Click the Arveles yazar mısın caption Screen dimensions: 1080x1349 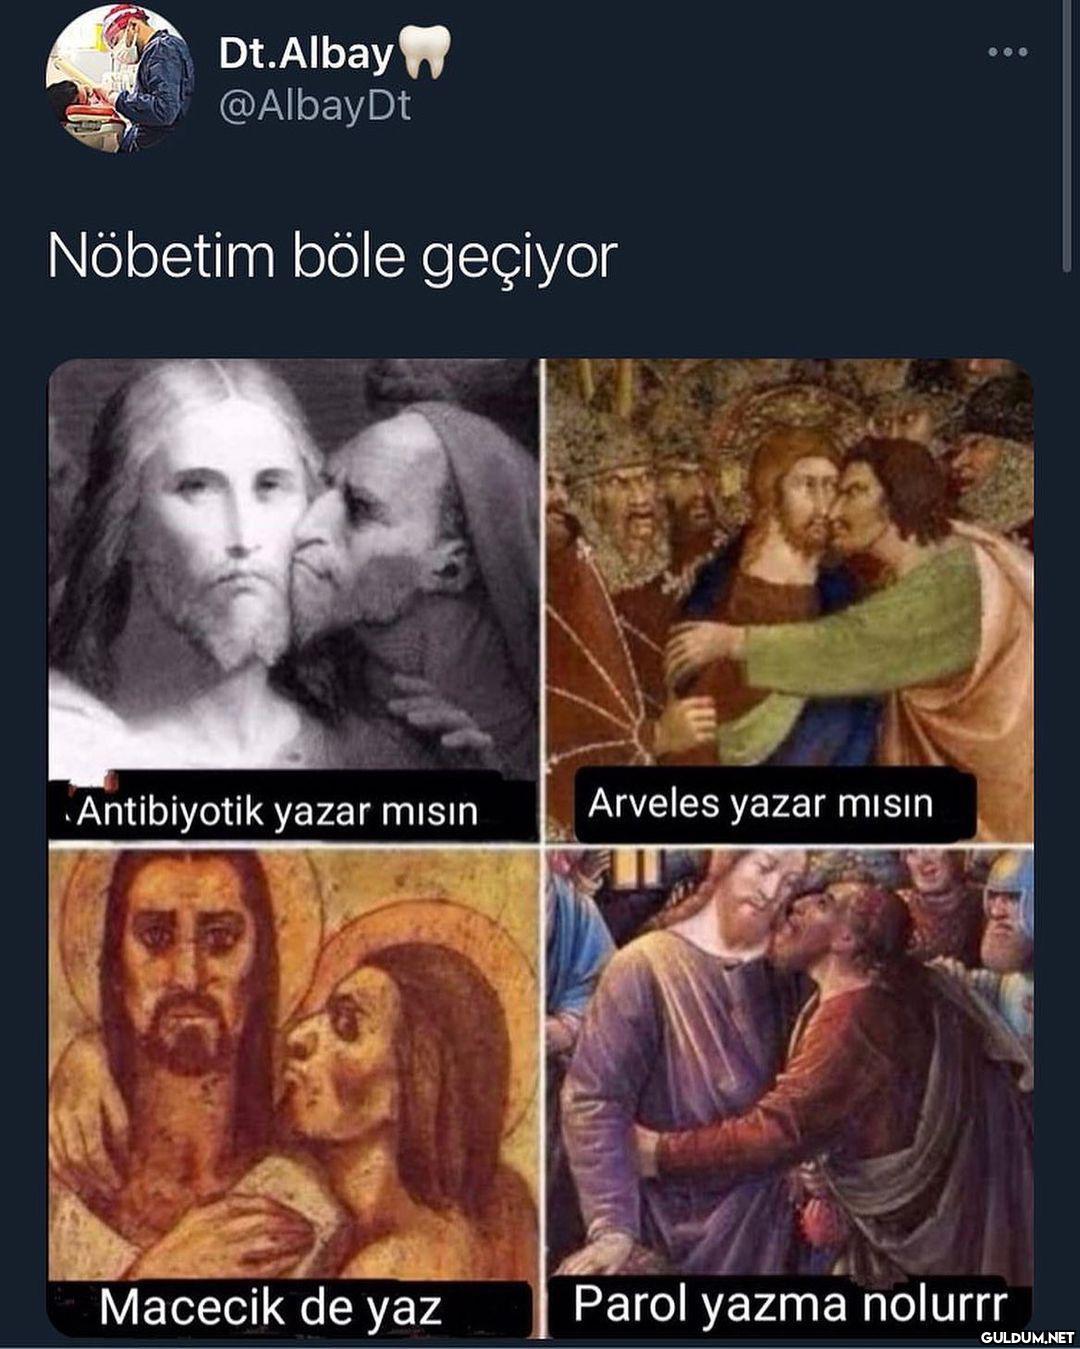coord(760,803)
